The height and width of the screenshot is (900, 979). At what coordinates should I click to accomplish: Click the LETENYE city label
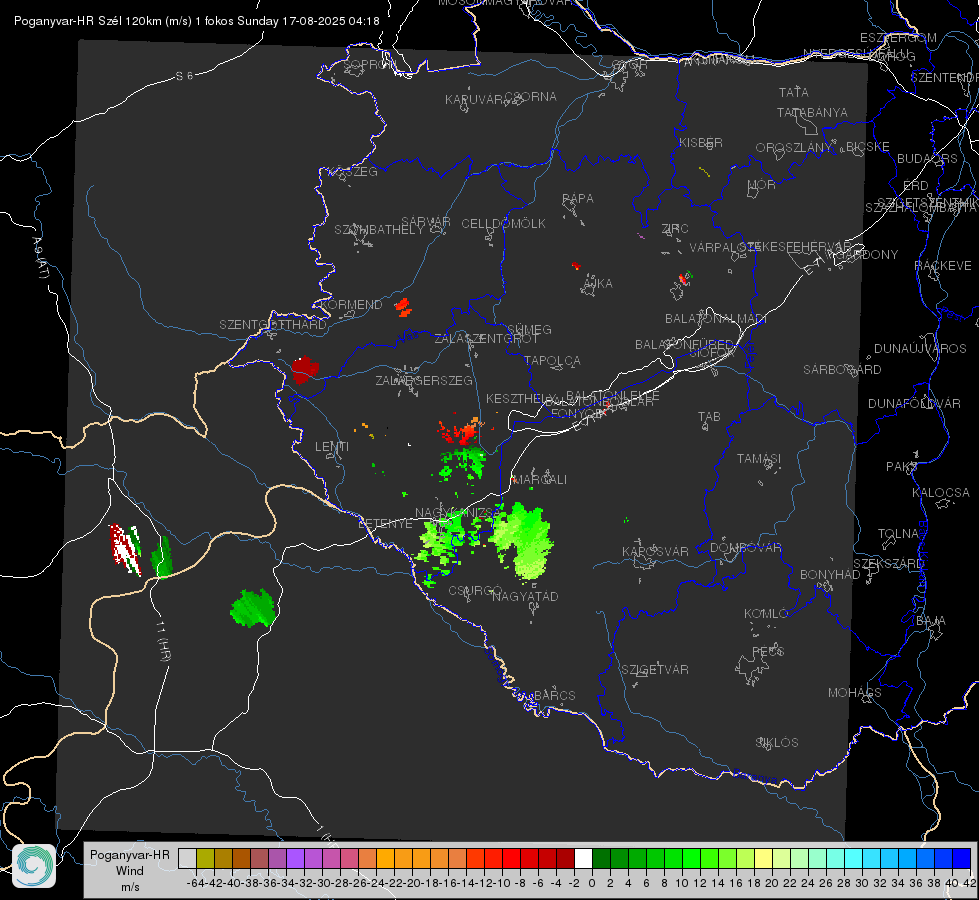click(385, 523)
